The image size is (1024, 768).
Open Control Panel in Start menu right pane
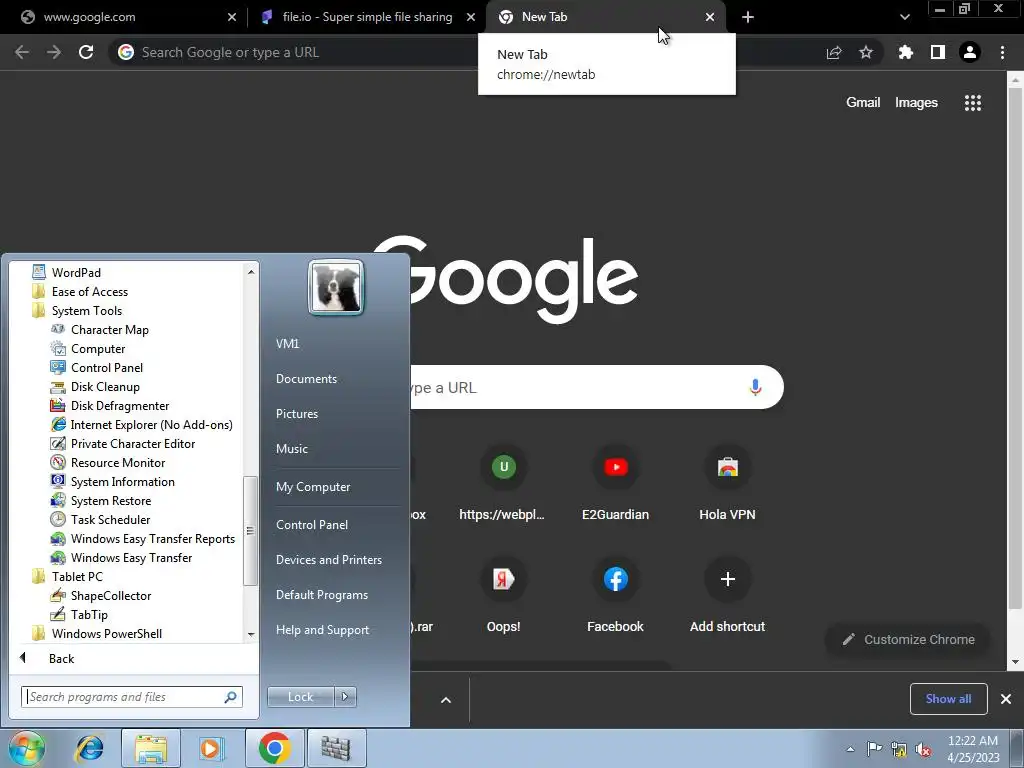pos(312,525)
